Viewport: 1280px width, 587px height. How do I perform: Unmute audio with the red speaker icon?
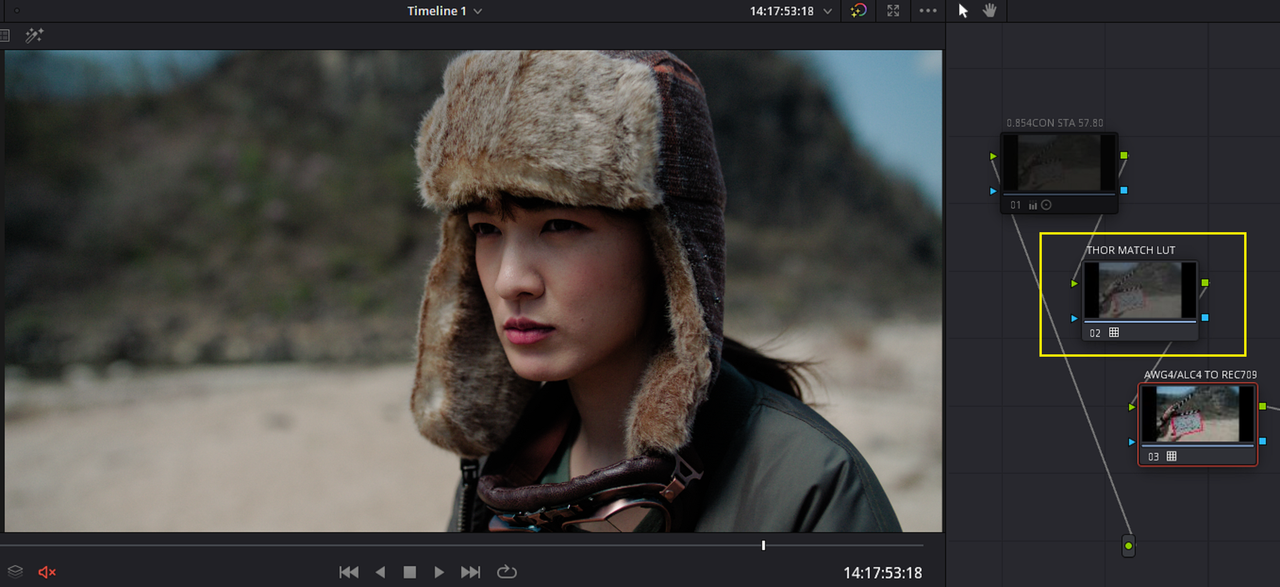(47, 572)
